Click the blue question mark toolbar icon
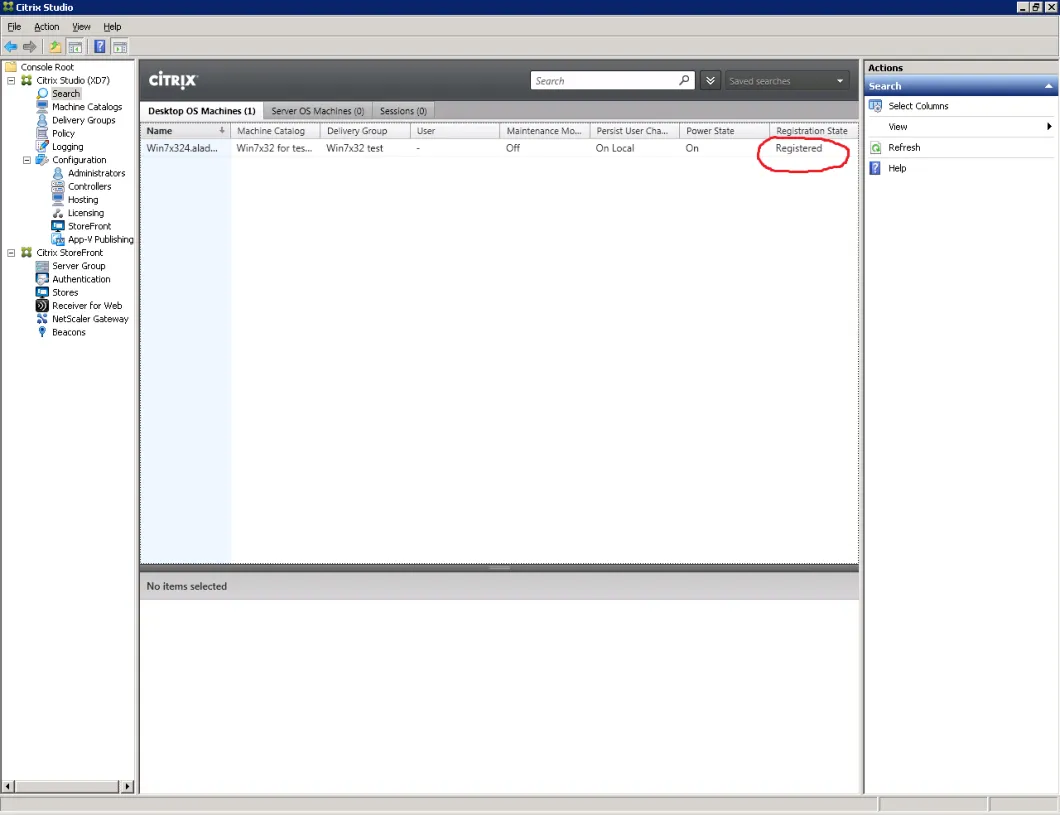Screen dimensions: 1060x815 tap(99, 47)
